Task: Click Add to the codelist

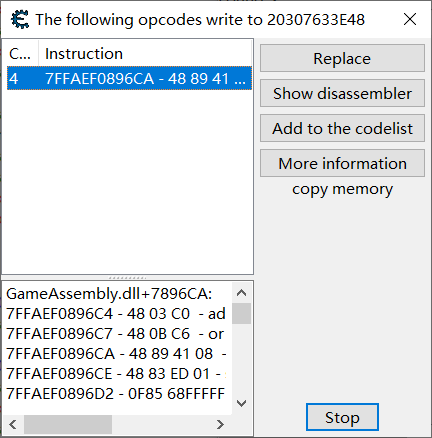Action: [x=342, y=128]
